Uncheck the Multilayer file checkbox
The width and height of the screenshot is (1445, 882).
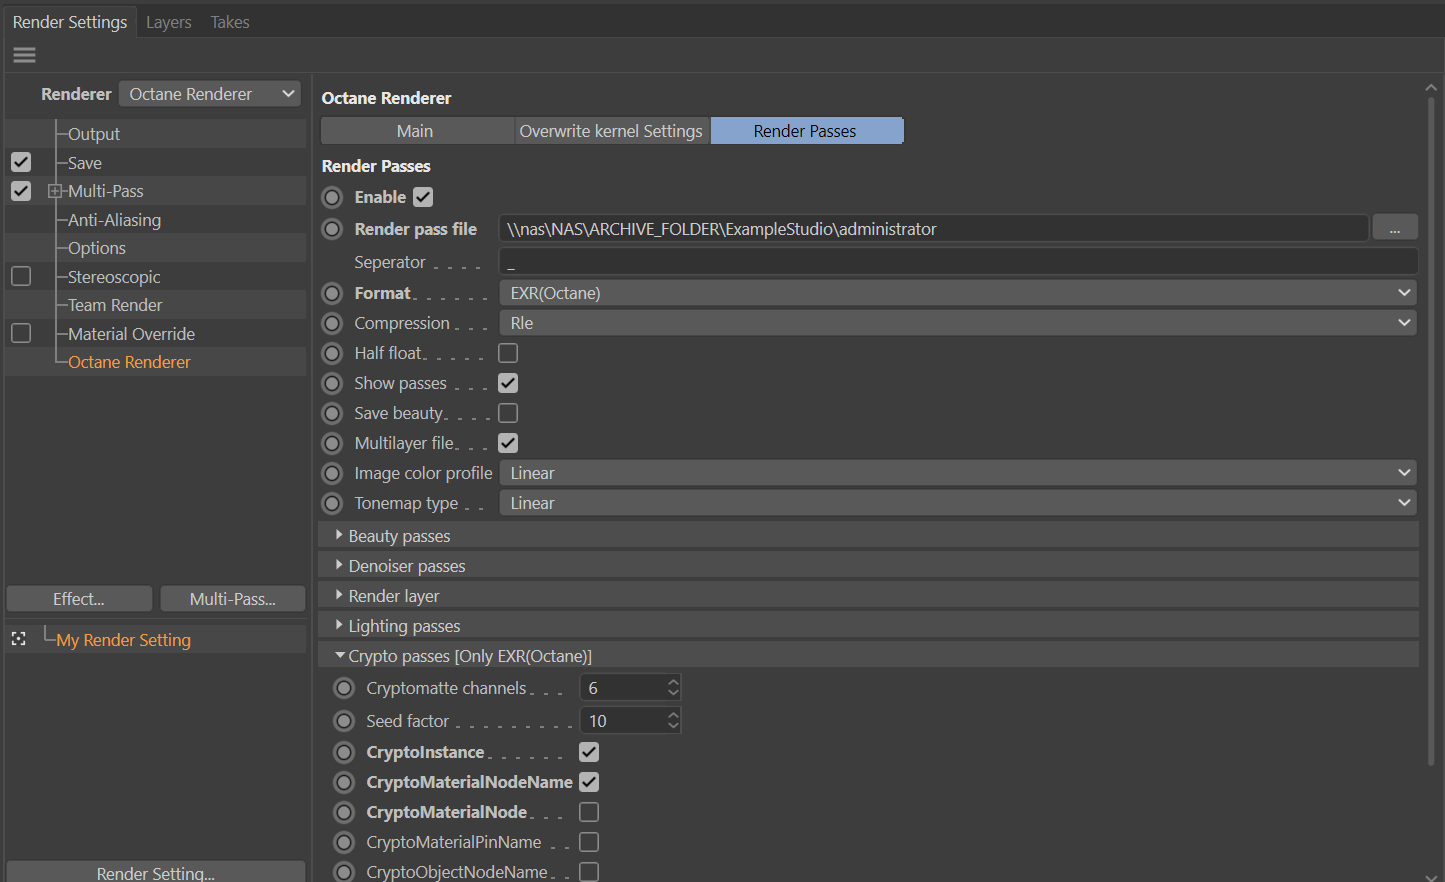pos(508,443)
